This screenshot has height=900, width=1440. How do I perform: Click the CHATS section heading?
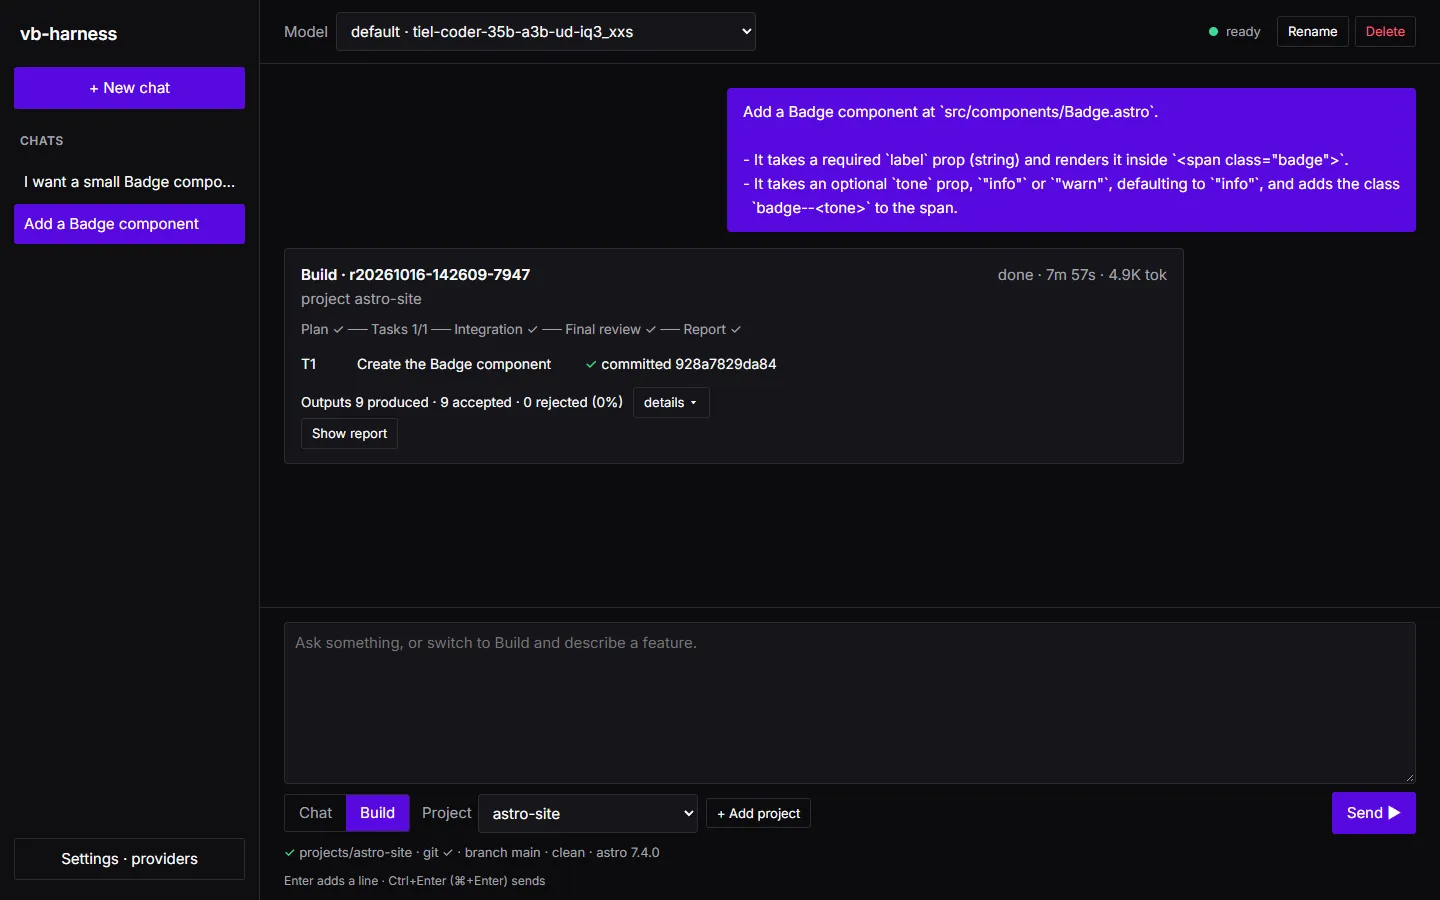42,141
